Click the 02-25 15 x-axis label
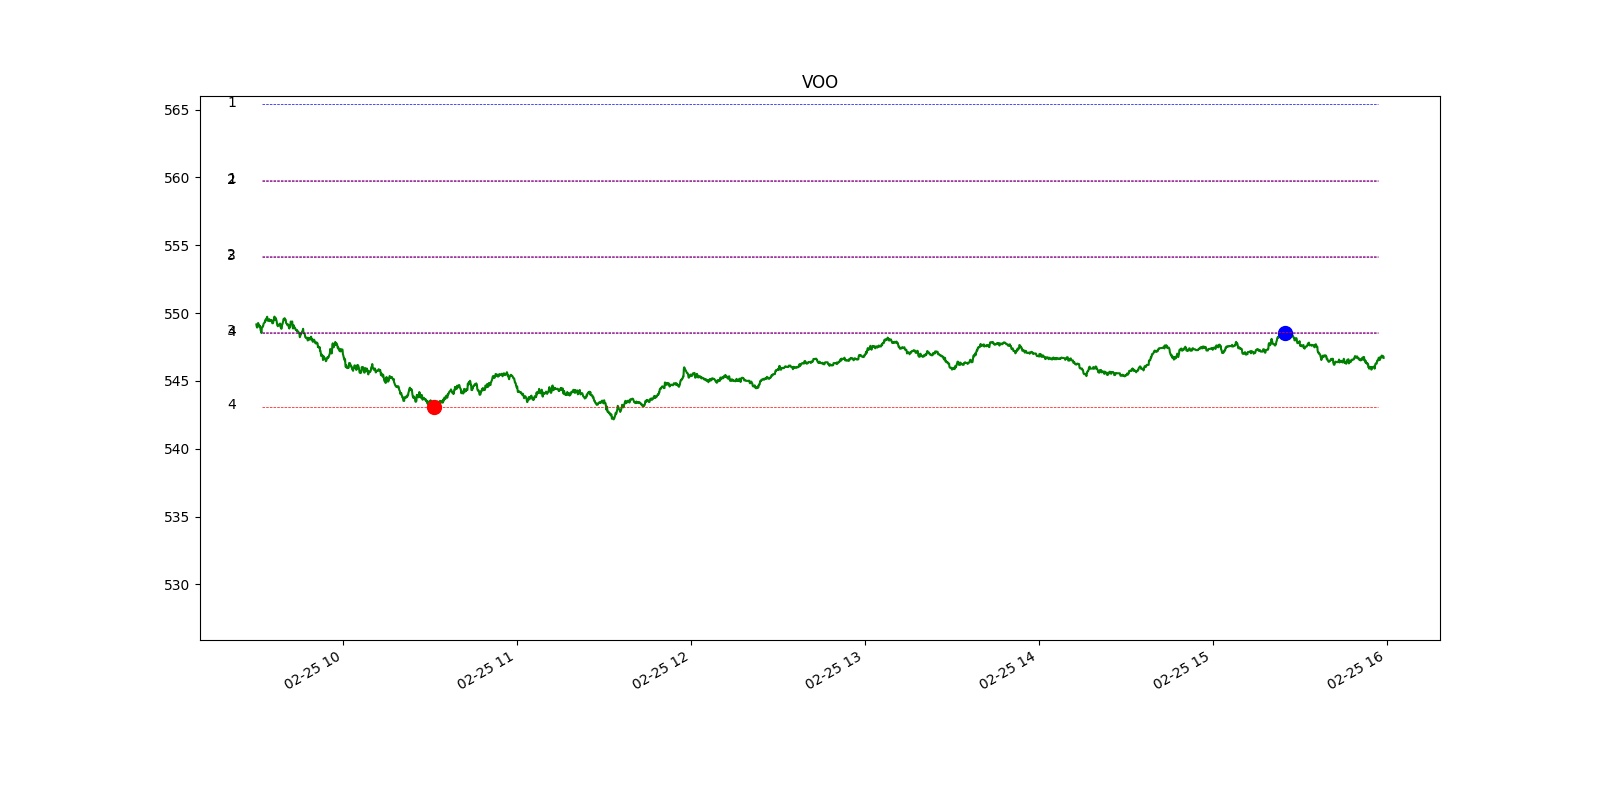The image size is (1600, 800). pos(1183,670)
